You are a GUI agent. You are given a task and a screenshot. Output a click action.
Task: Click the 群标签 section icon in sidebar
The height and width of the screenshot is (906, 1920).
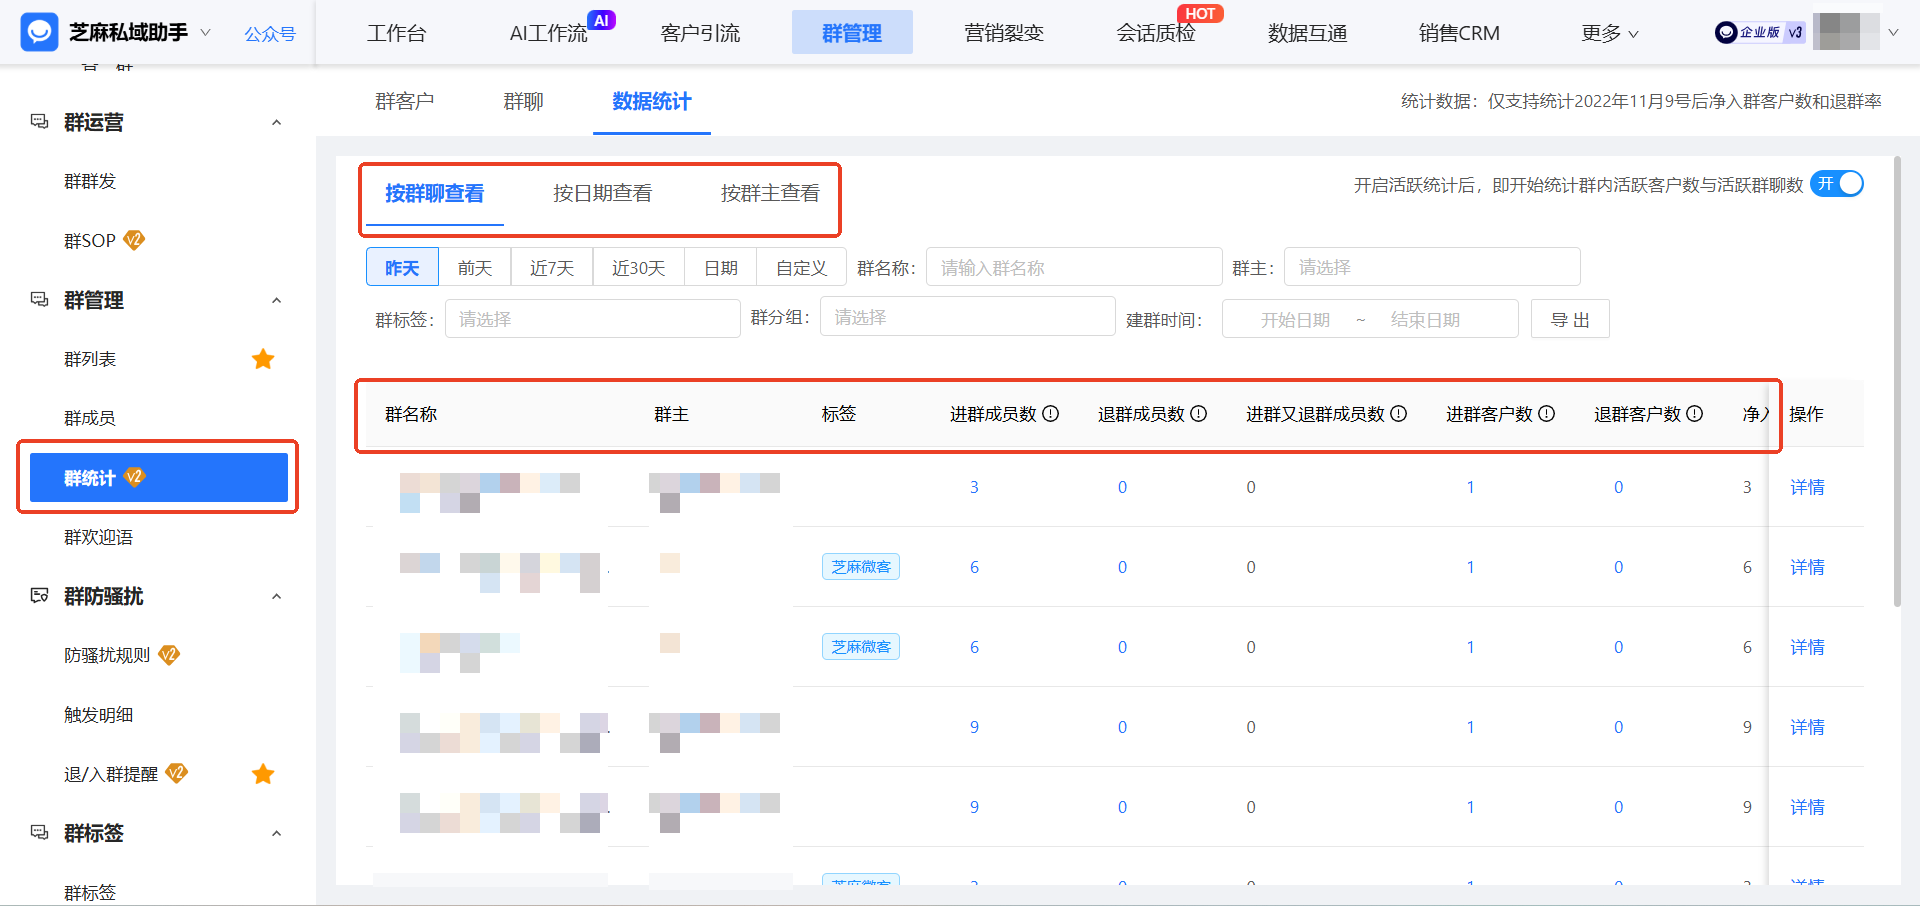point(40,833)
